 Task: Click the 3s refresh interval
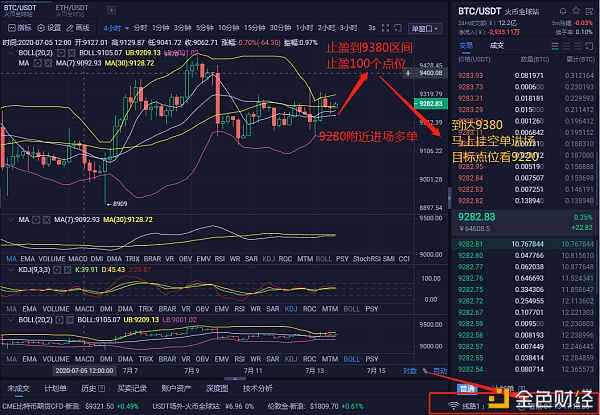click(x=372, y=28)
